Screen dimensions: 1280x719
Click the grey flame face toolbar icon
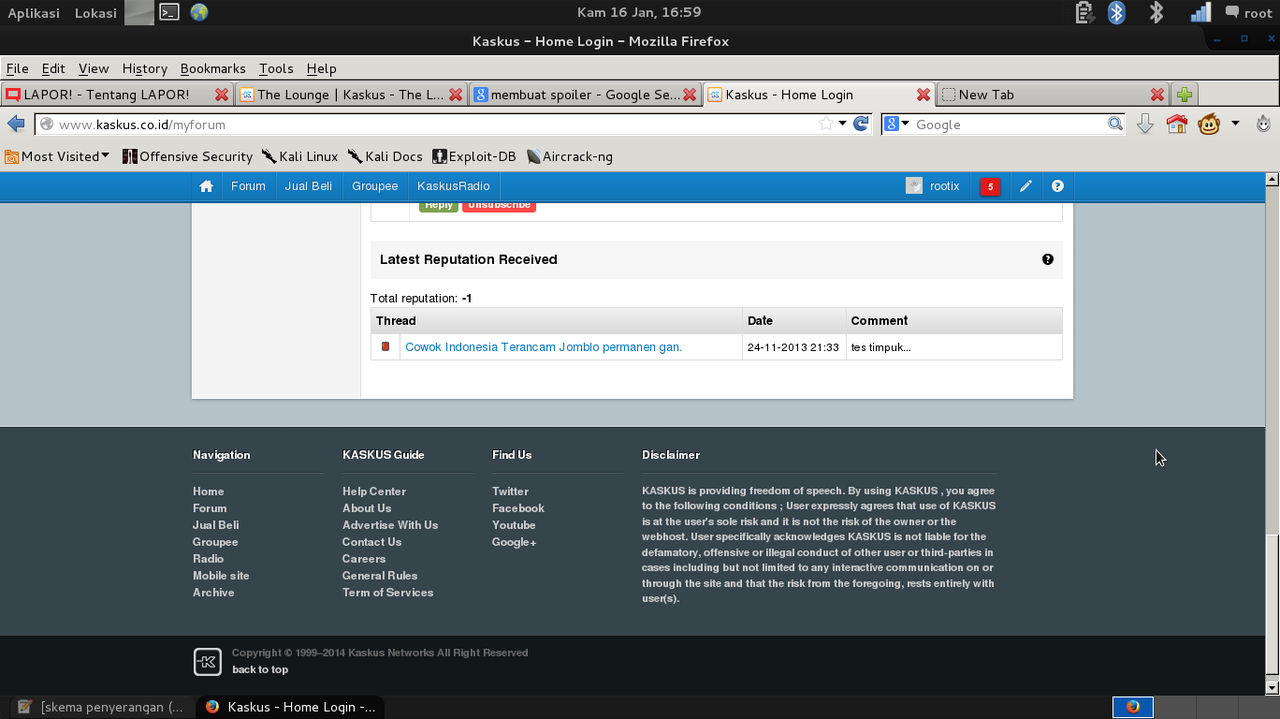(x=1263, y=124)
